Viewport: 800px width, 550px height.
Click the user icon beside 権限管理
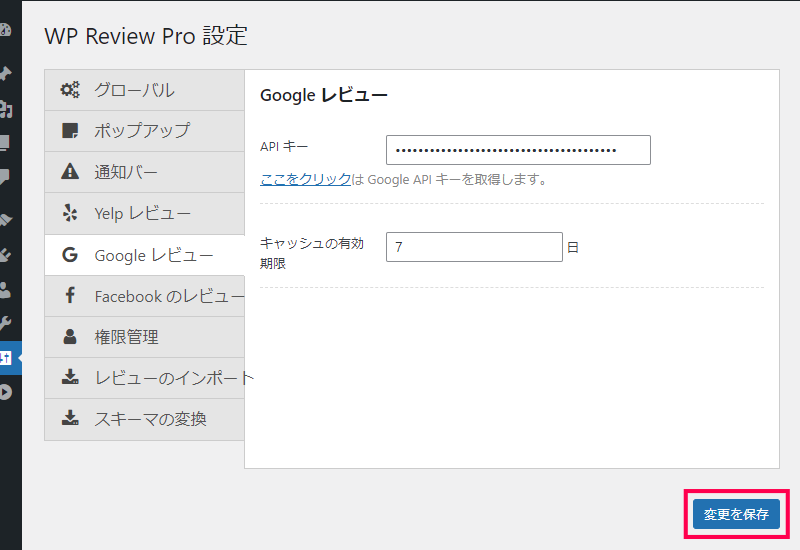(x=70, y=336)
